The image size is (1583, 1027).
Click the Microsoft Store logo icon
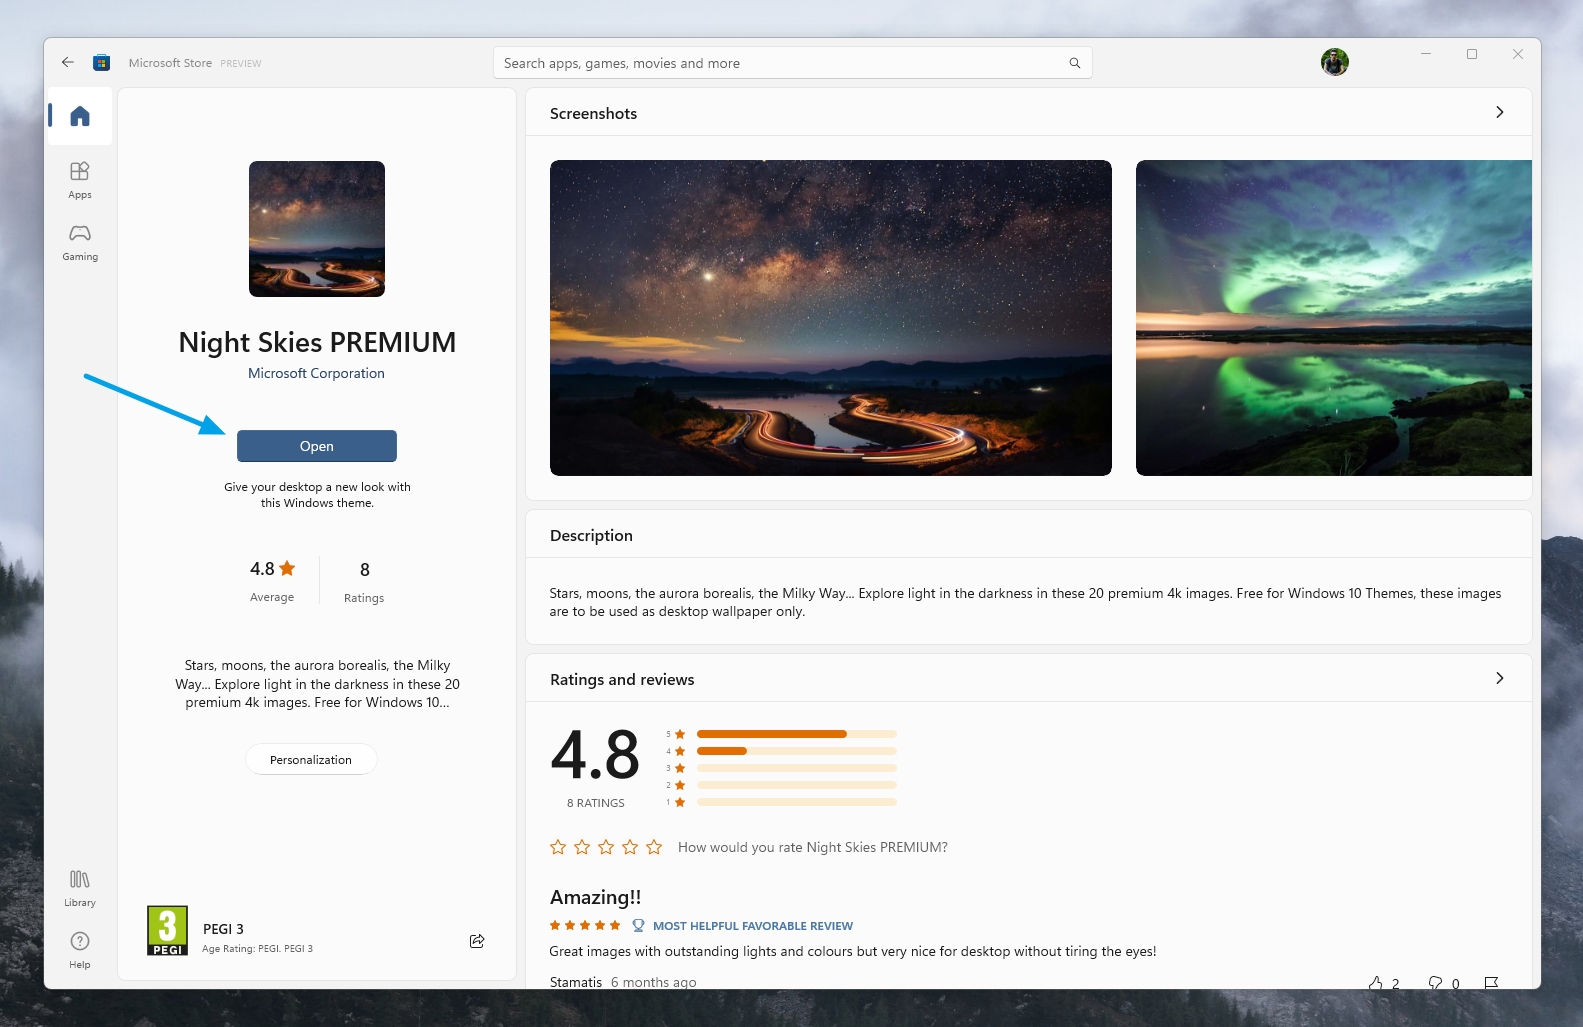point(101,63)
